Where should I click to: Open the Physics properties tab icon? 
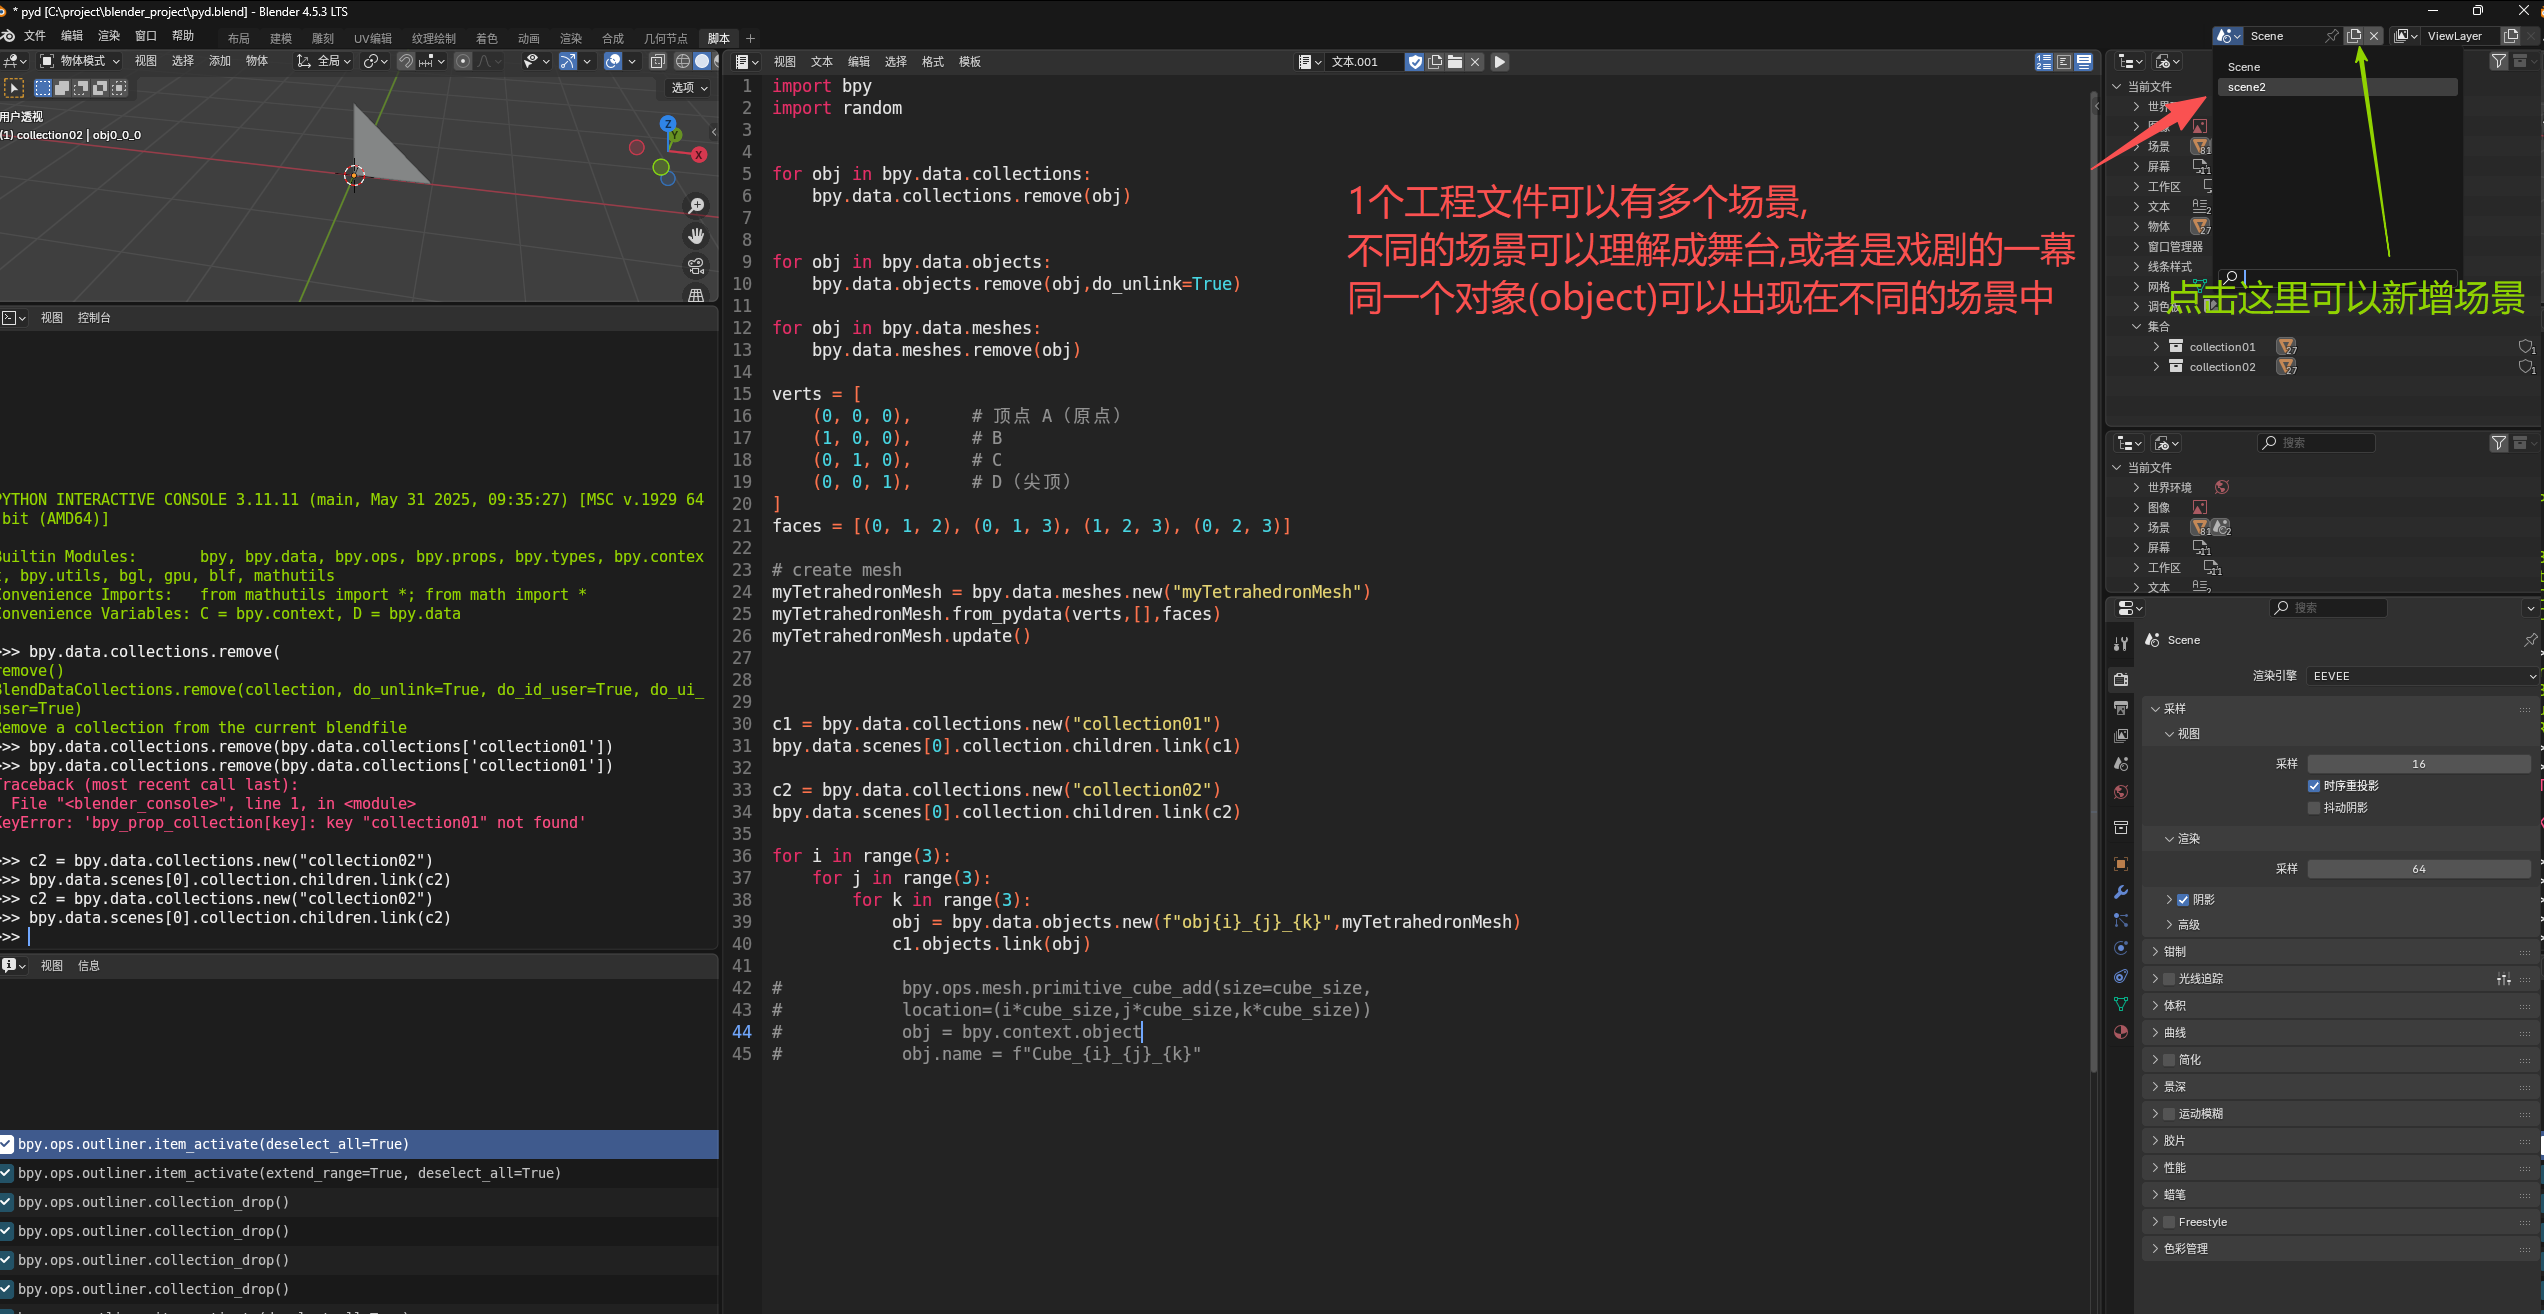pos(2120,948)
